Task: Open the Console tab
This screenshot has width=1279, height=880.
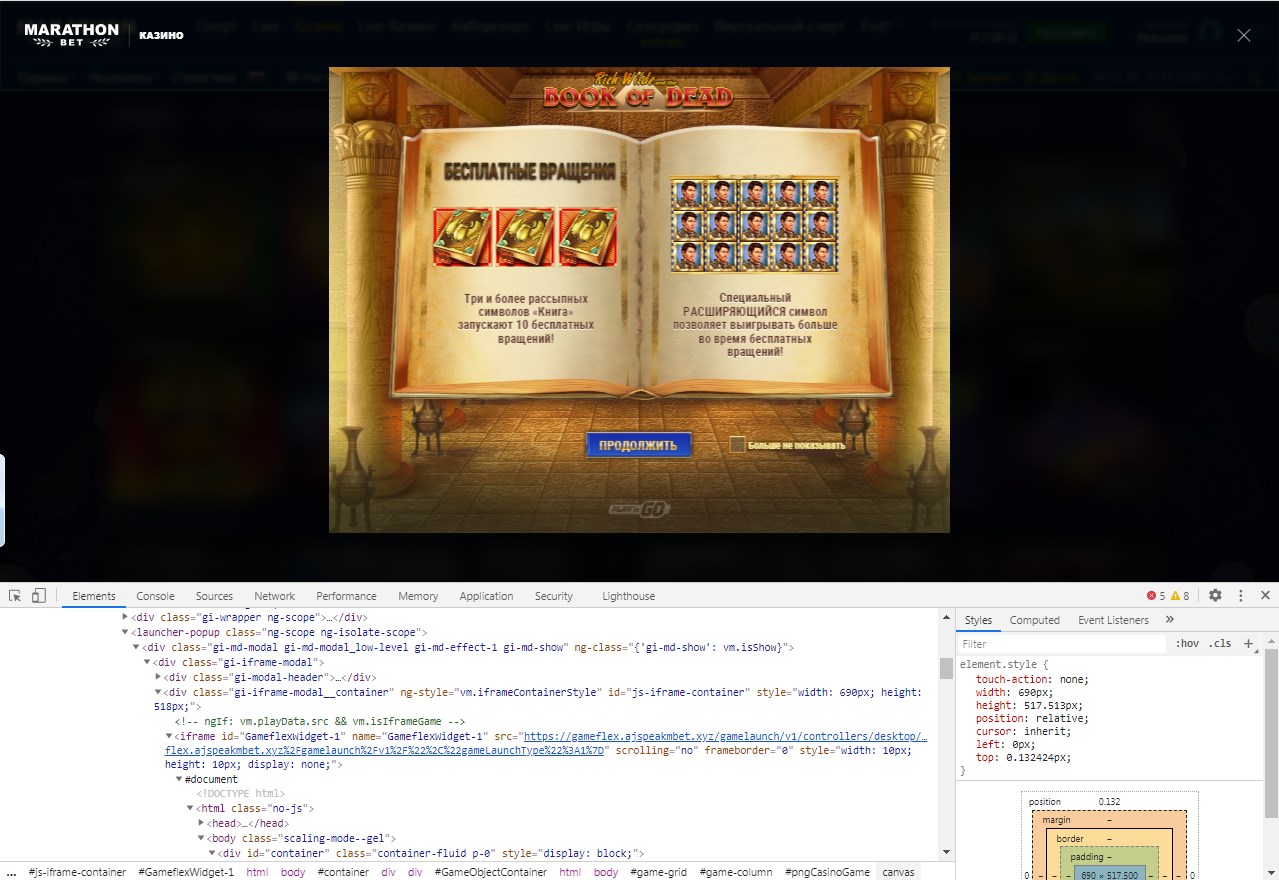Action: tap(155, 596)
